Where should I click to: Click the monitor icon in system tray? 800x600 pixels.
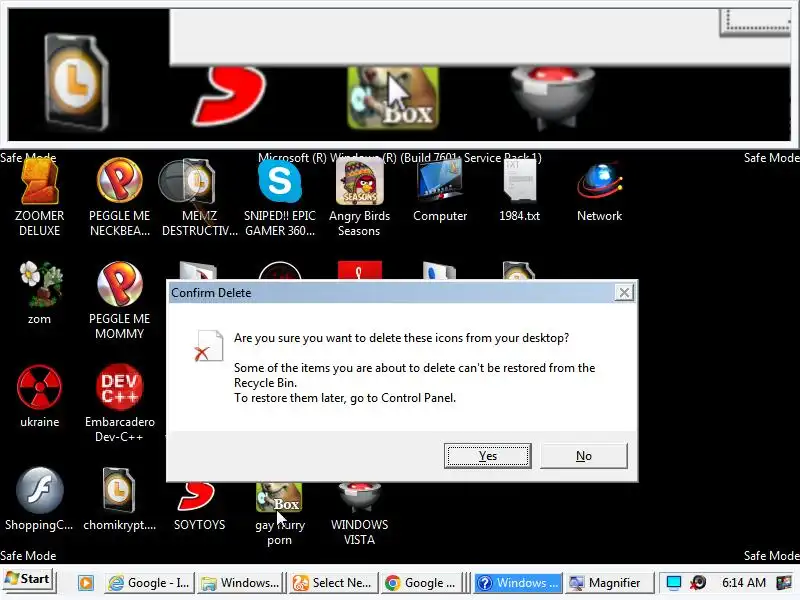673,583
